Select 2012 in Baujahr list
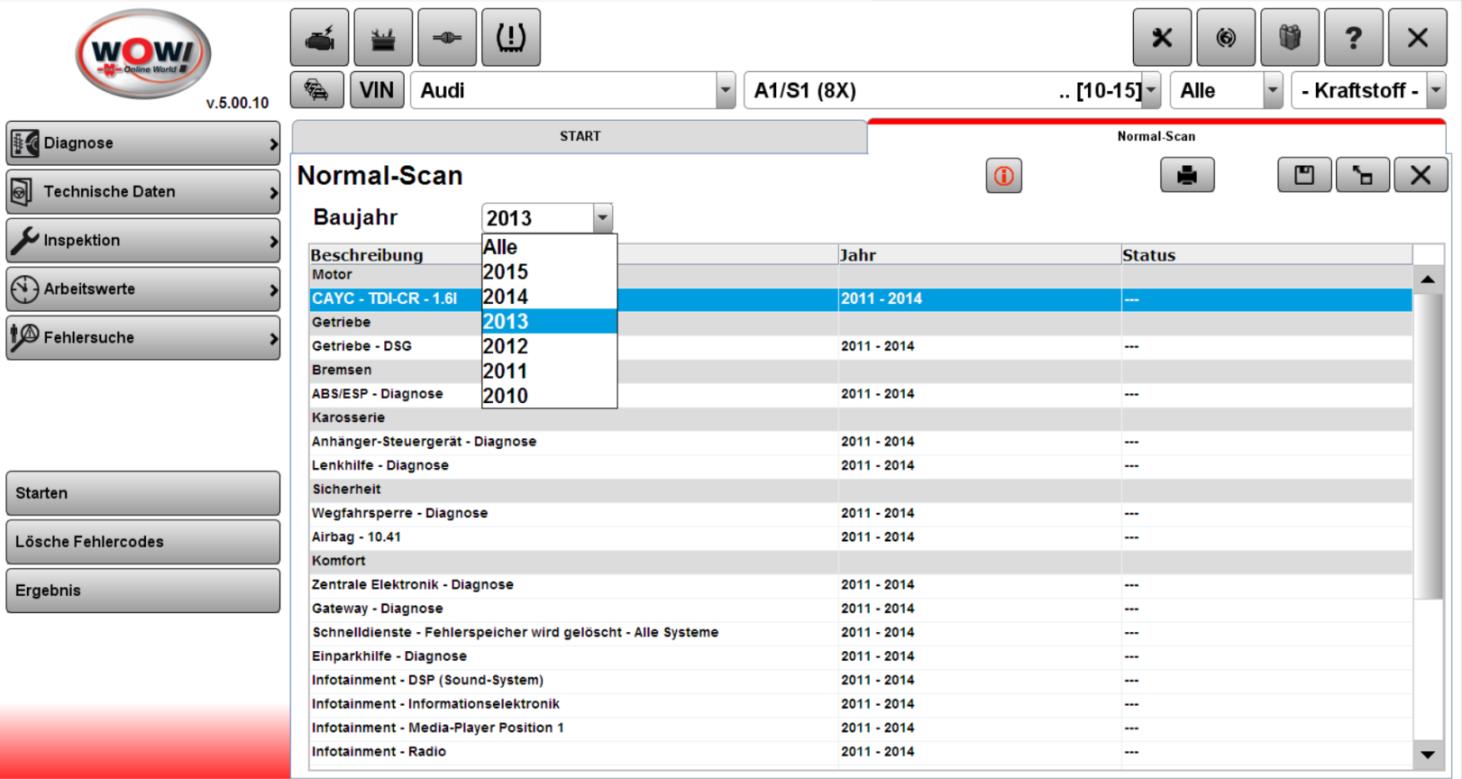The image size is (1462, 779). 549,346
